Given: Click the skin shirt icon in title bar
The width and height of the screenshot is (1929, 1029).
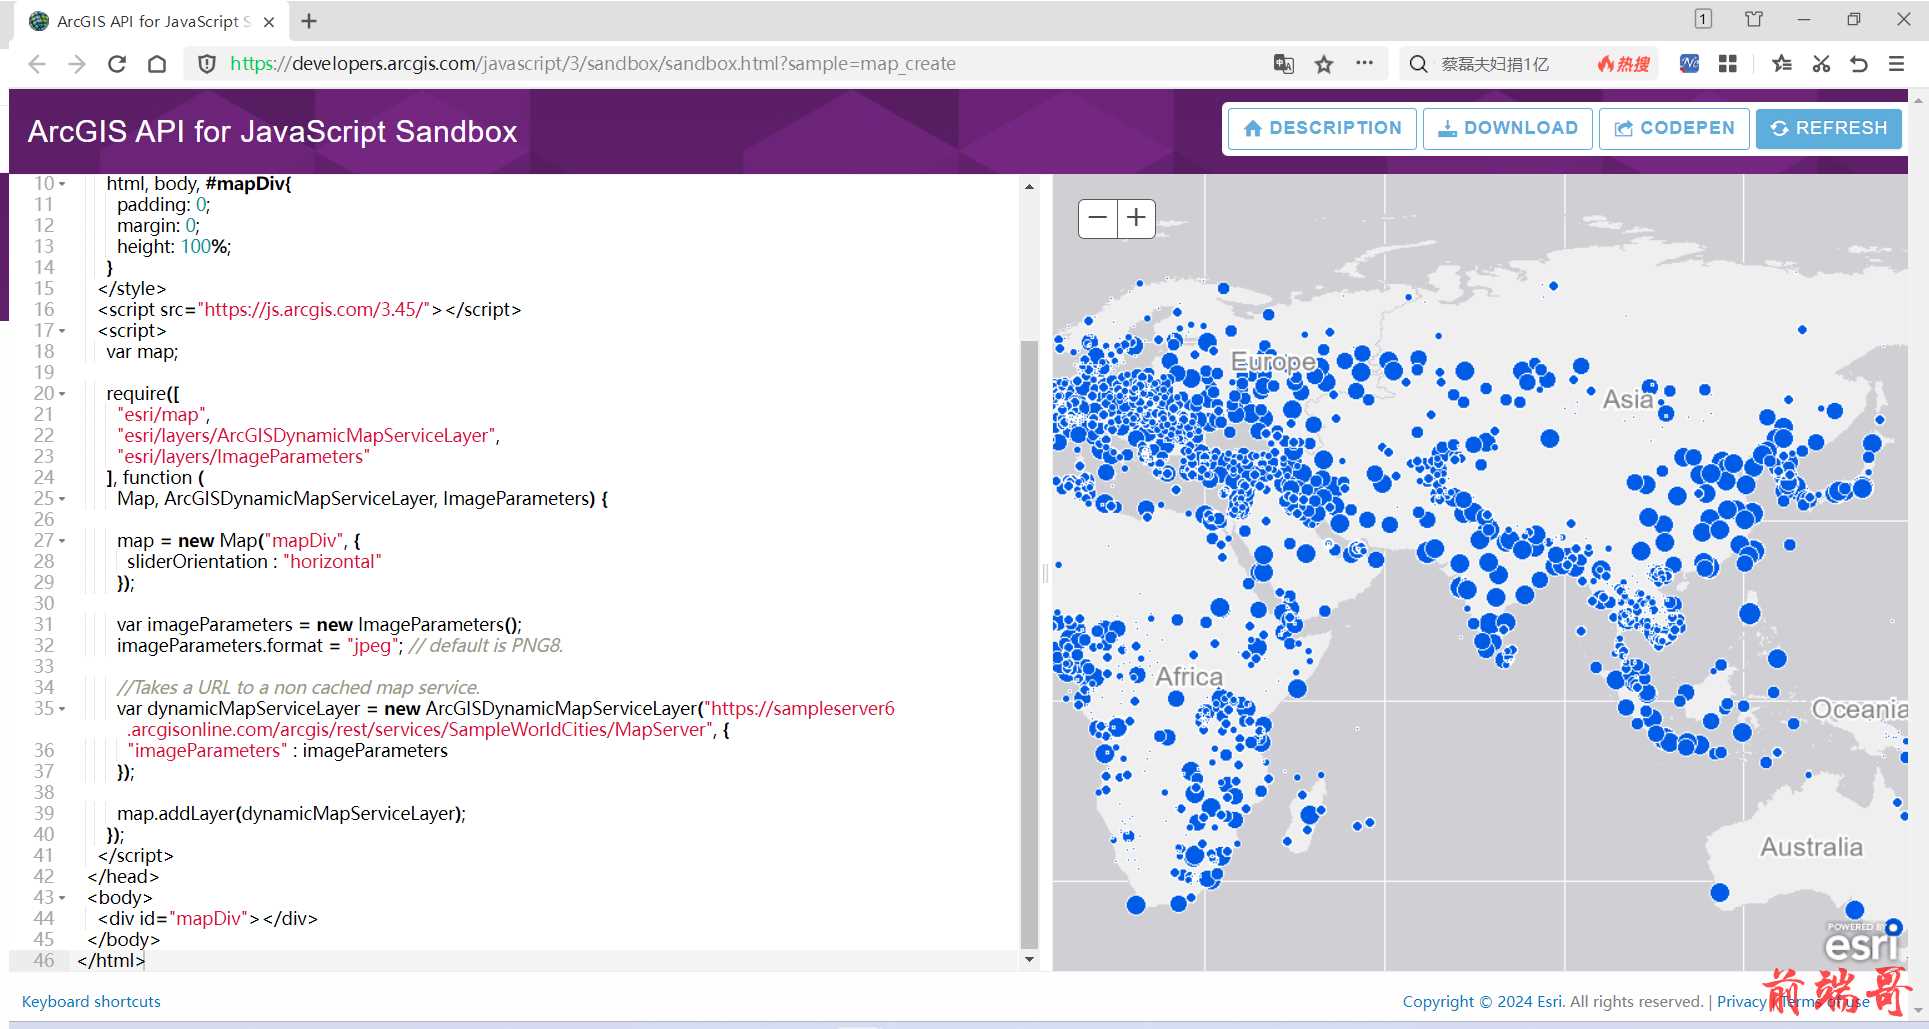Looking at the screenshot, I should pyautogui.click(x=1754, y=19).
